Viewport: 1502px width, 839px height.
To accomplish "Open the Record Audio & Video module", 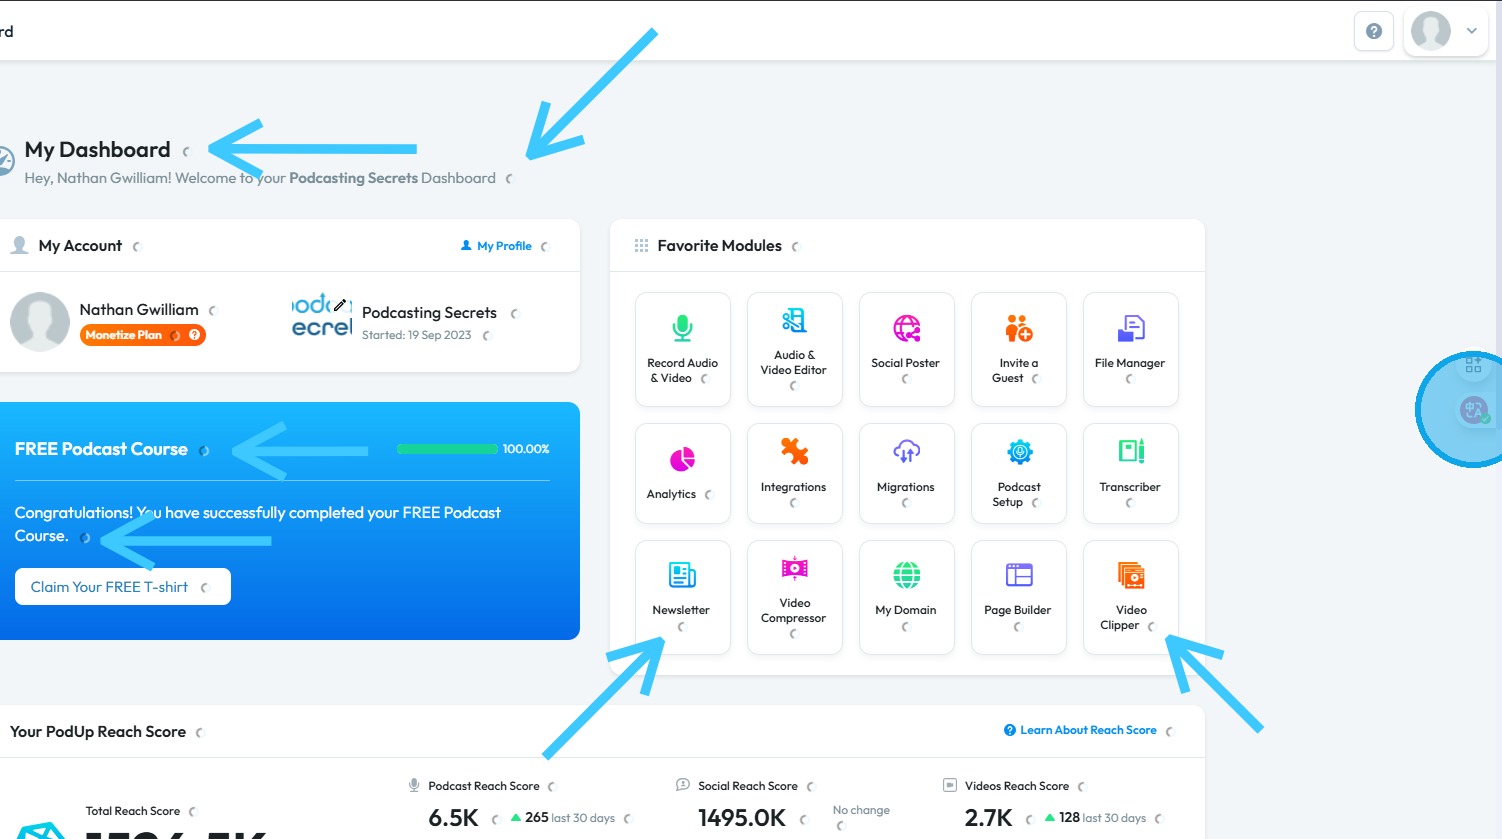I will [x=682, y=349].
